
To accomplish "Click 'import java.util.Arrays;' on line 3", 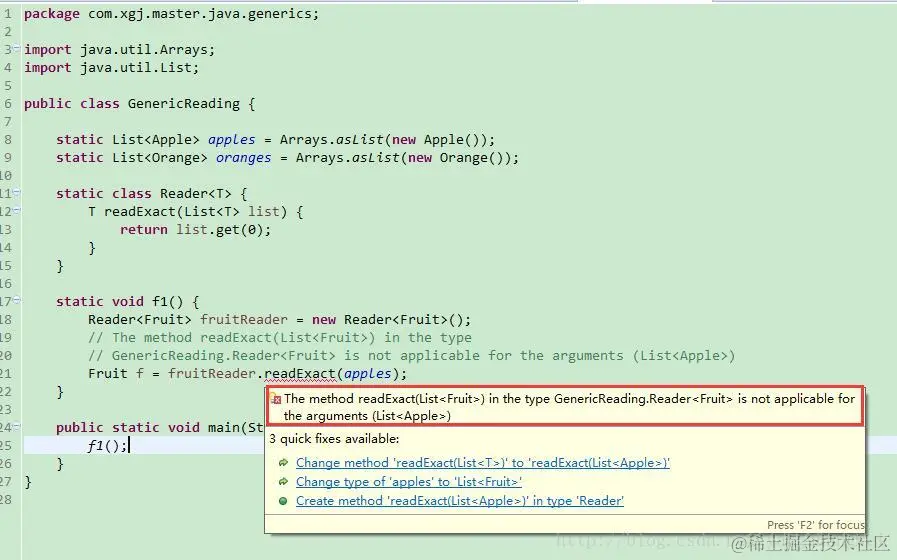I will click(x=119, y=50).
